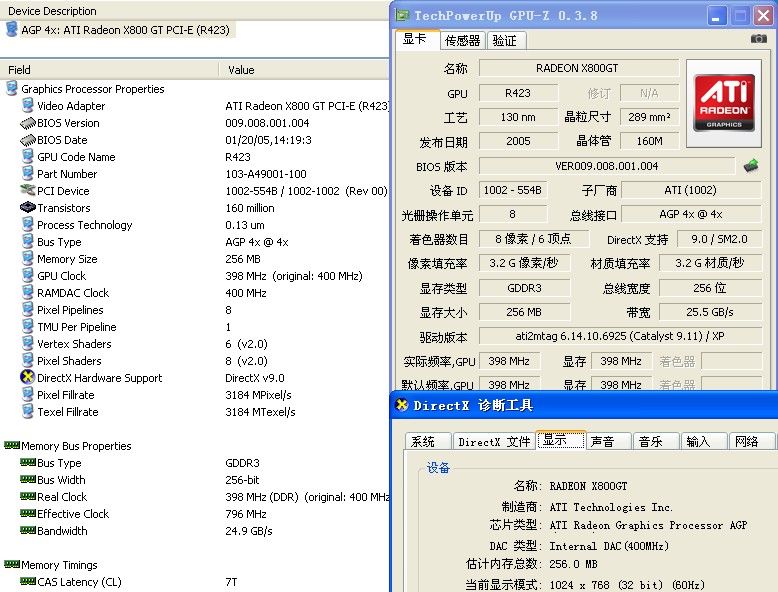This screenshot has width=778, height=592.
Task: Click the Memory Bus Type icon
Action: [x=28, y=462]
